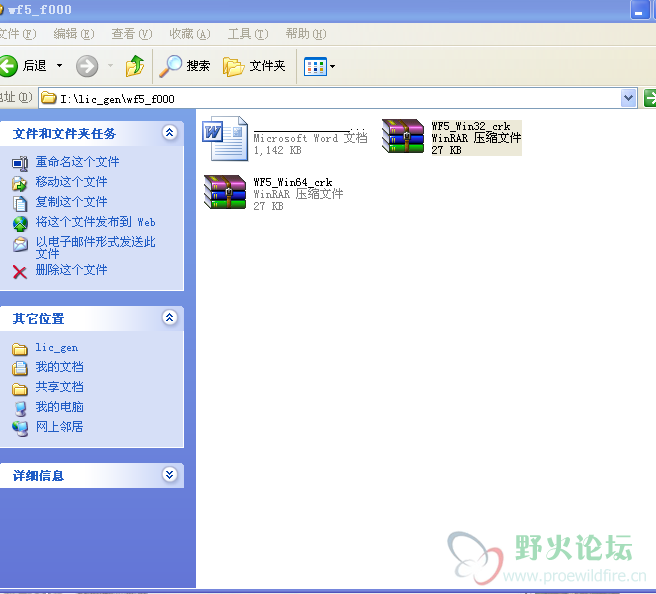This screenshot has width=656, height=594.
Task: Click the folder icon in address bar
Action: 49,98
